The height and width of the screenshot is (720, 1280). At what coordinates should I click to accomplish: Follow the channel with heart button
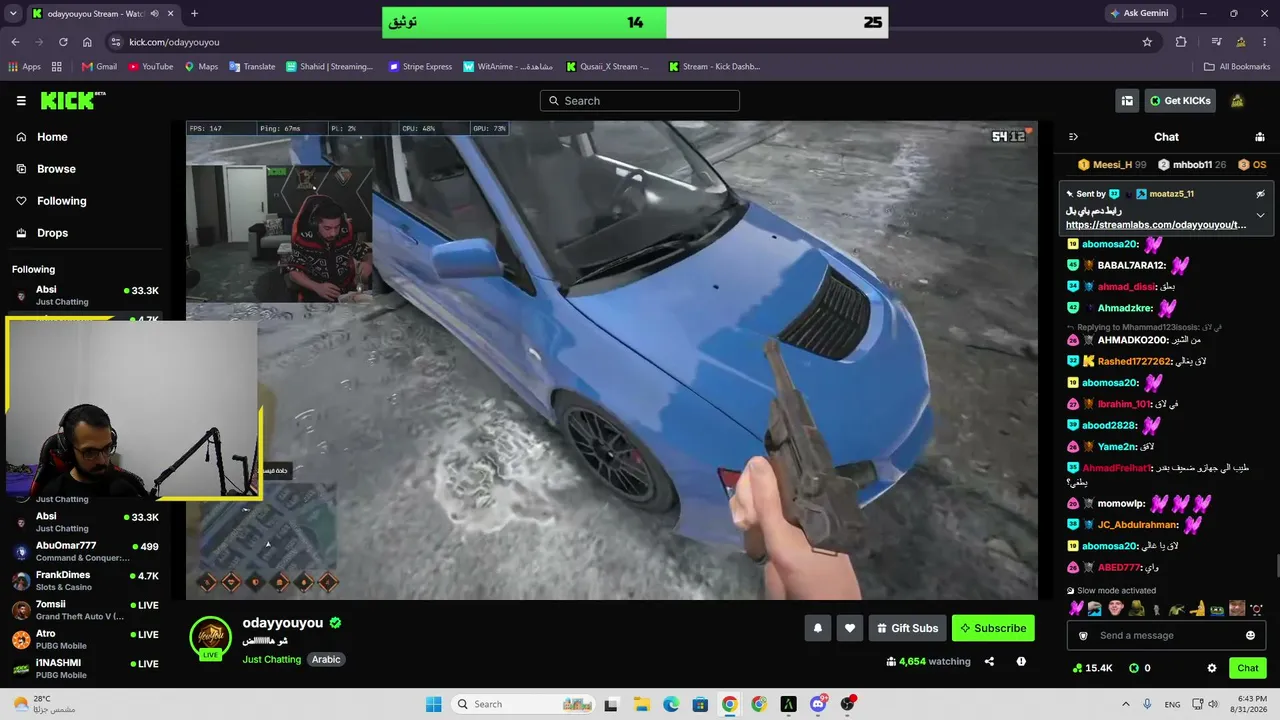click(850, 628)
